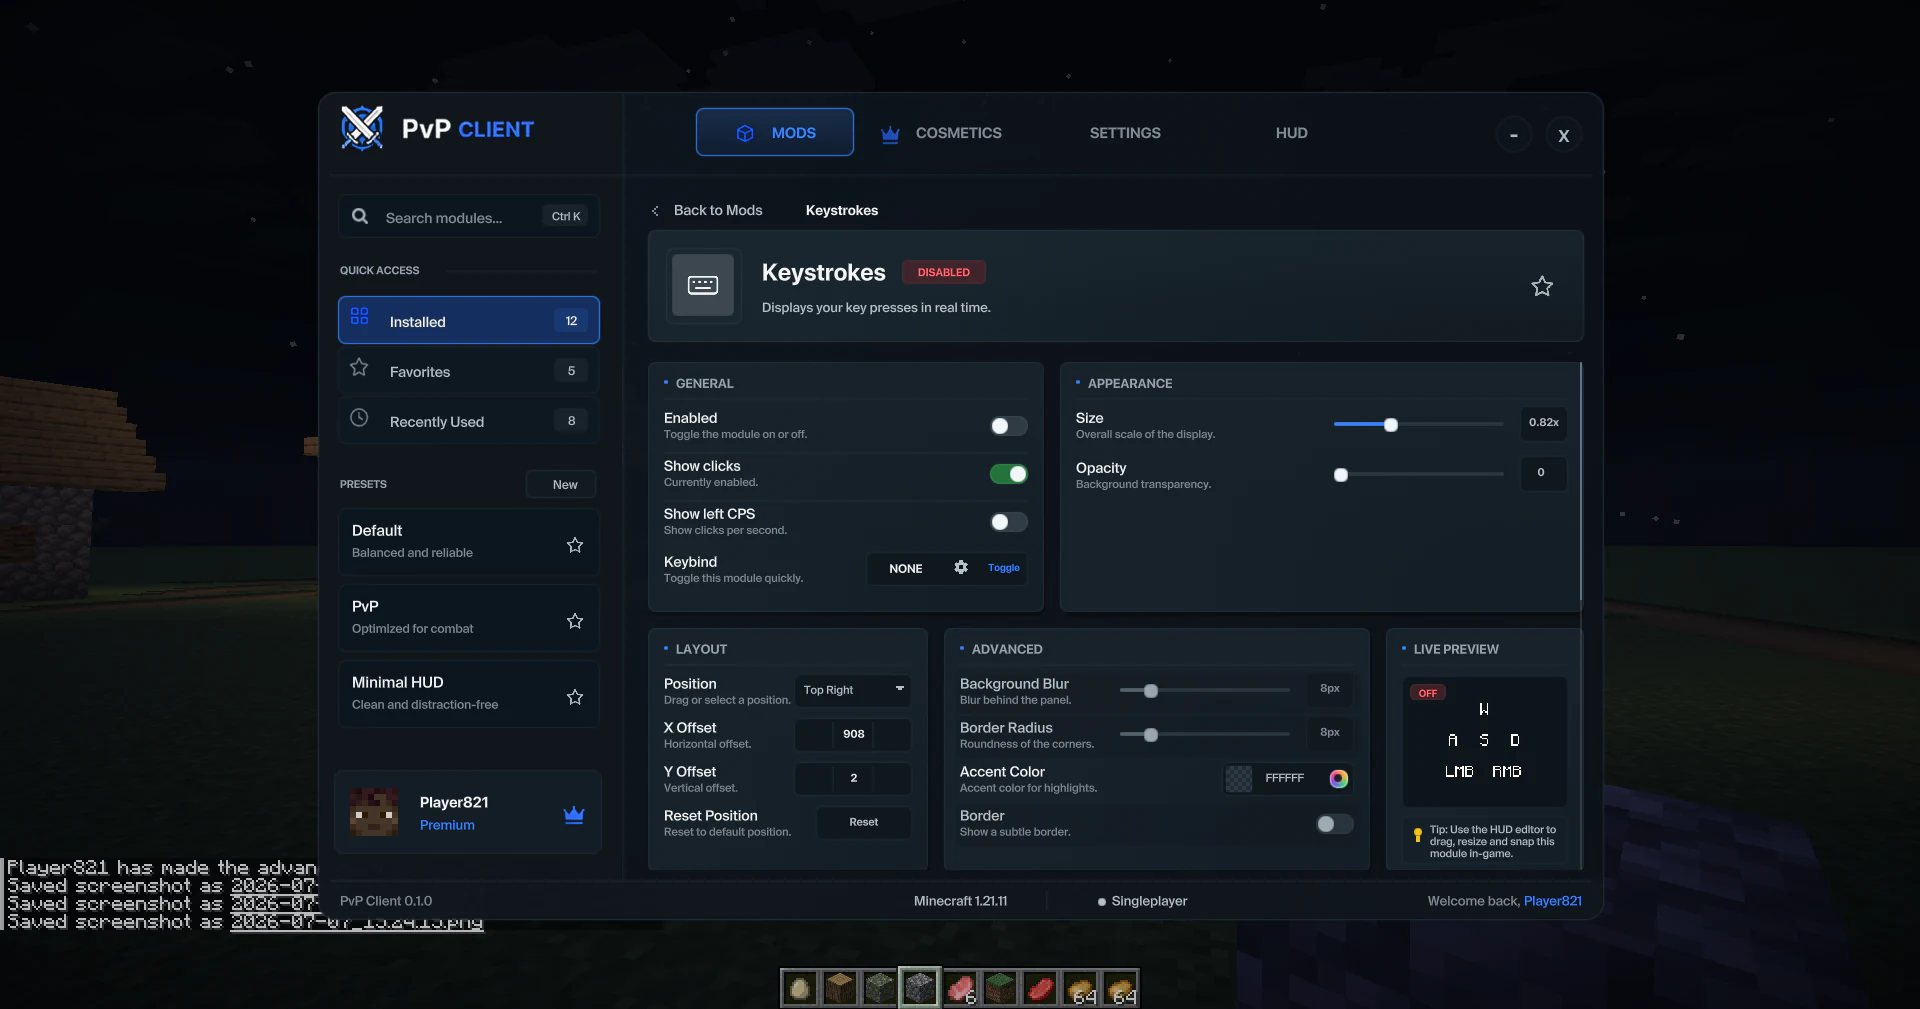Open keybind settings gear icon
The width and height of the screenshot is (1920, 1009).
click(x=961, y=567)
